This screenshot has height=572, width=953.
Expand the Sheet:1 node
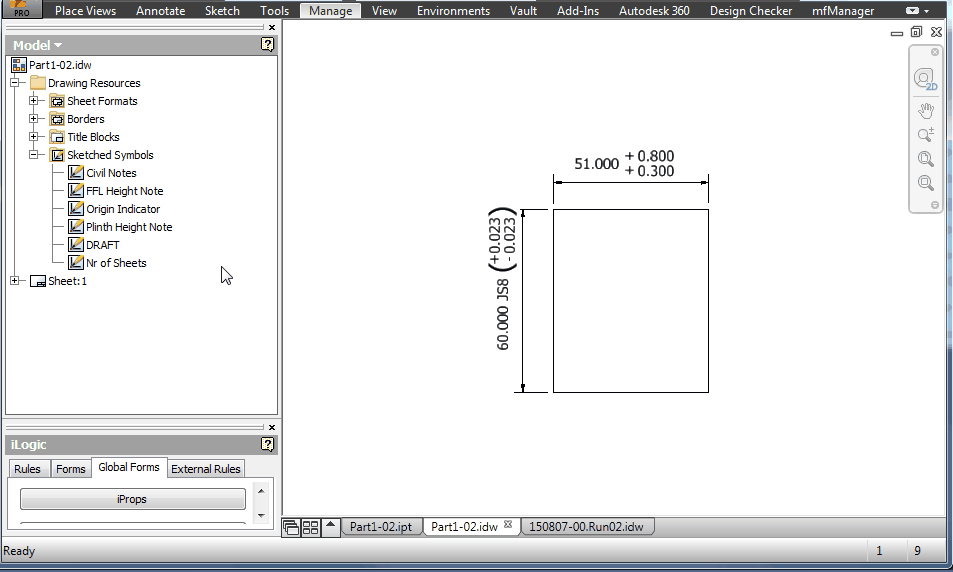click(15, 280)
